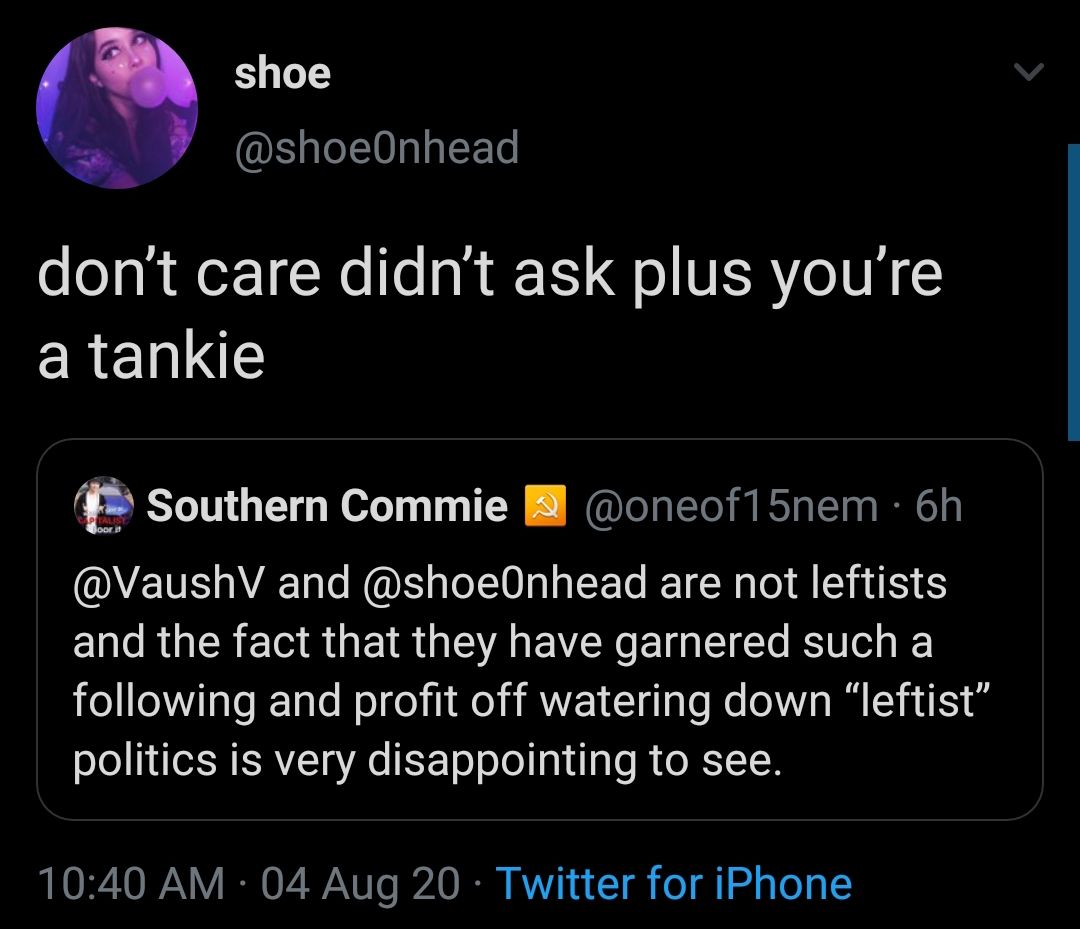Select the display name shoe
This screenshot has width=1080, height=929.
point(284,71)
